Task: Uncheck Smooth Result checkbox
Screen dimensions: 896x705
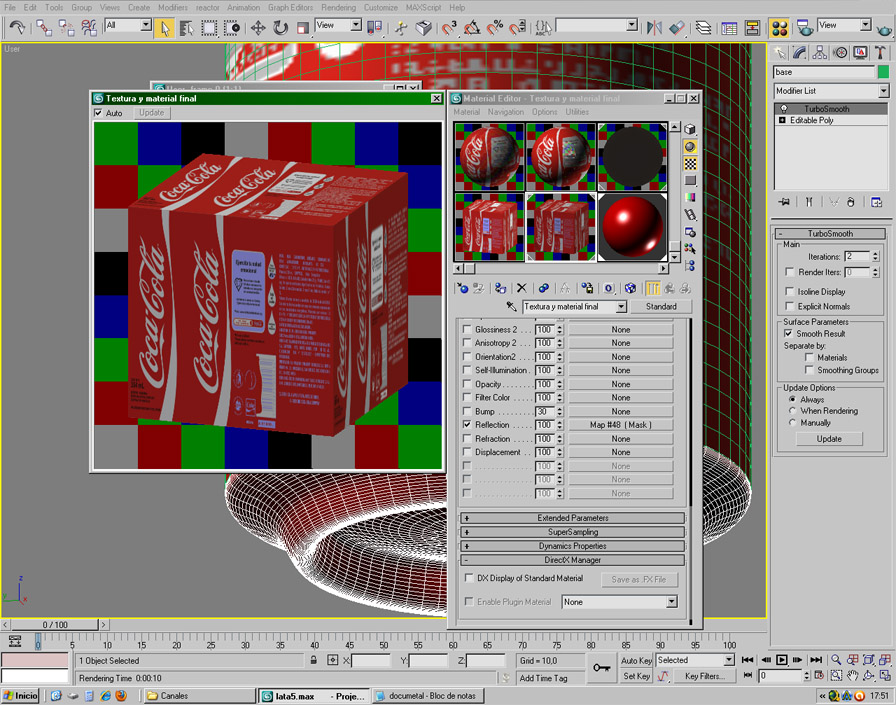Action: pyautogui.click(x=789, y=334)
